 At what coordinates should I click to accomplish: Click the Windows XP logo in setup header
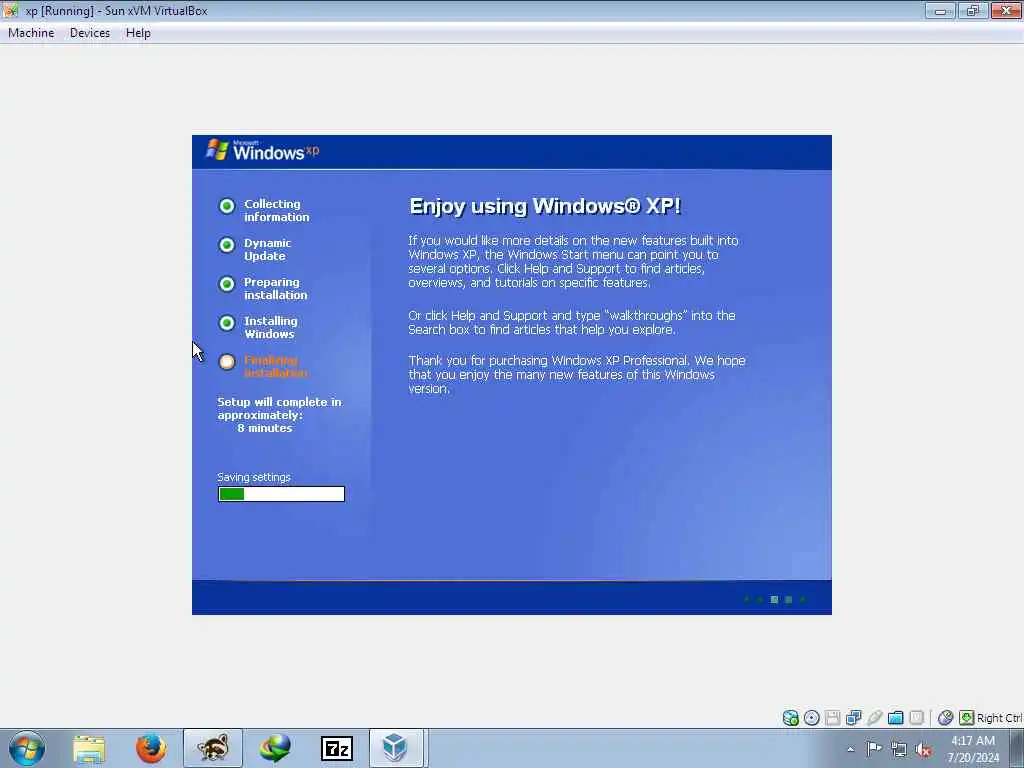263,151
